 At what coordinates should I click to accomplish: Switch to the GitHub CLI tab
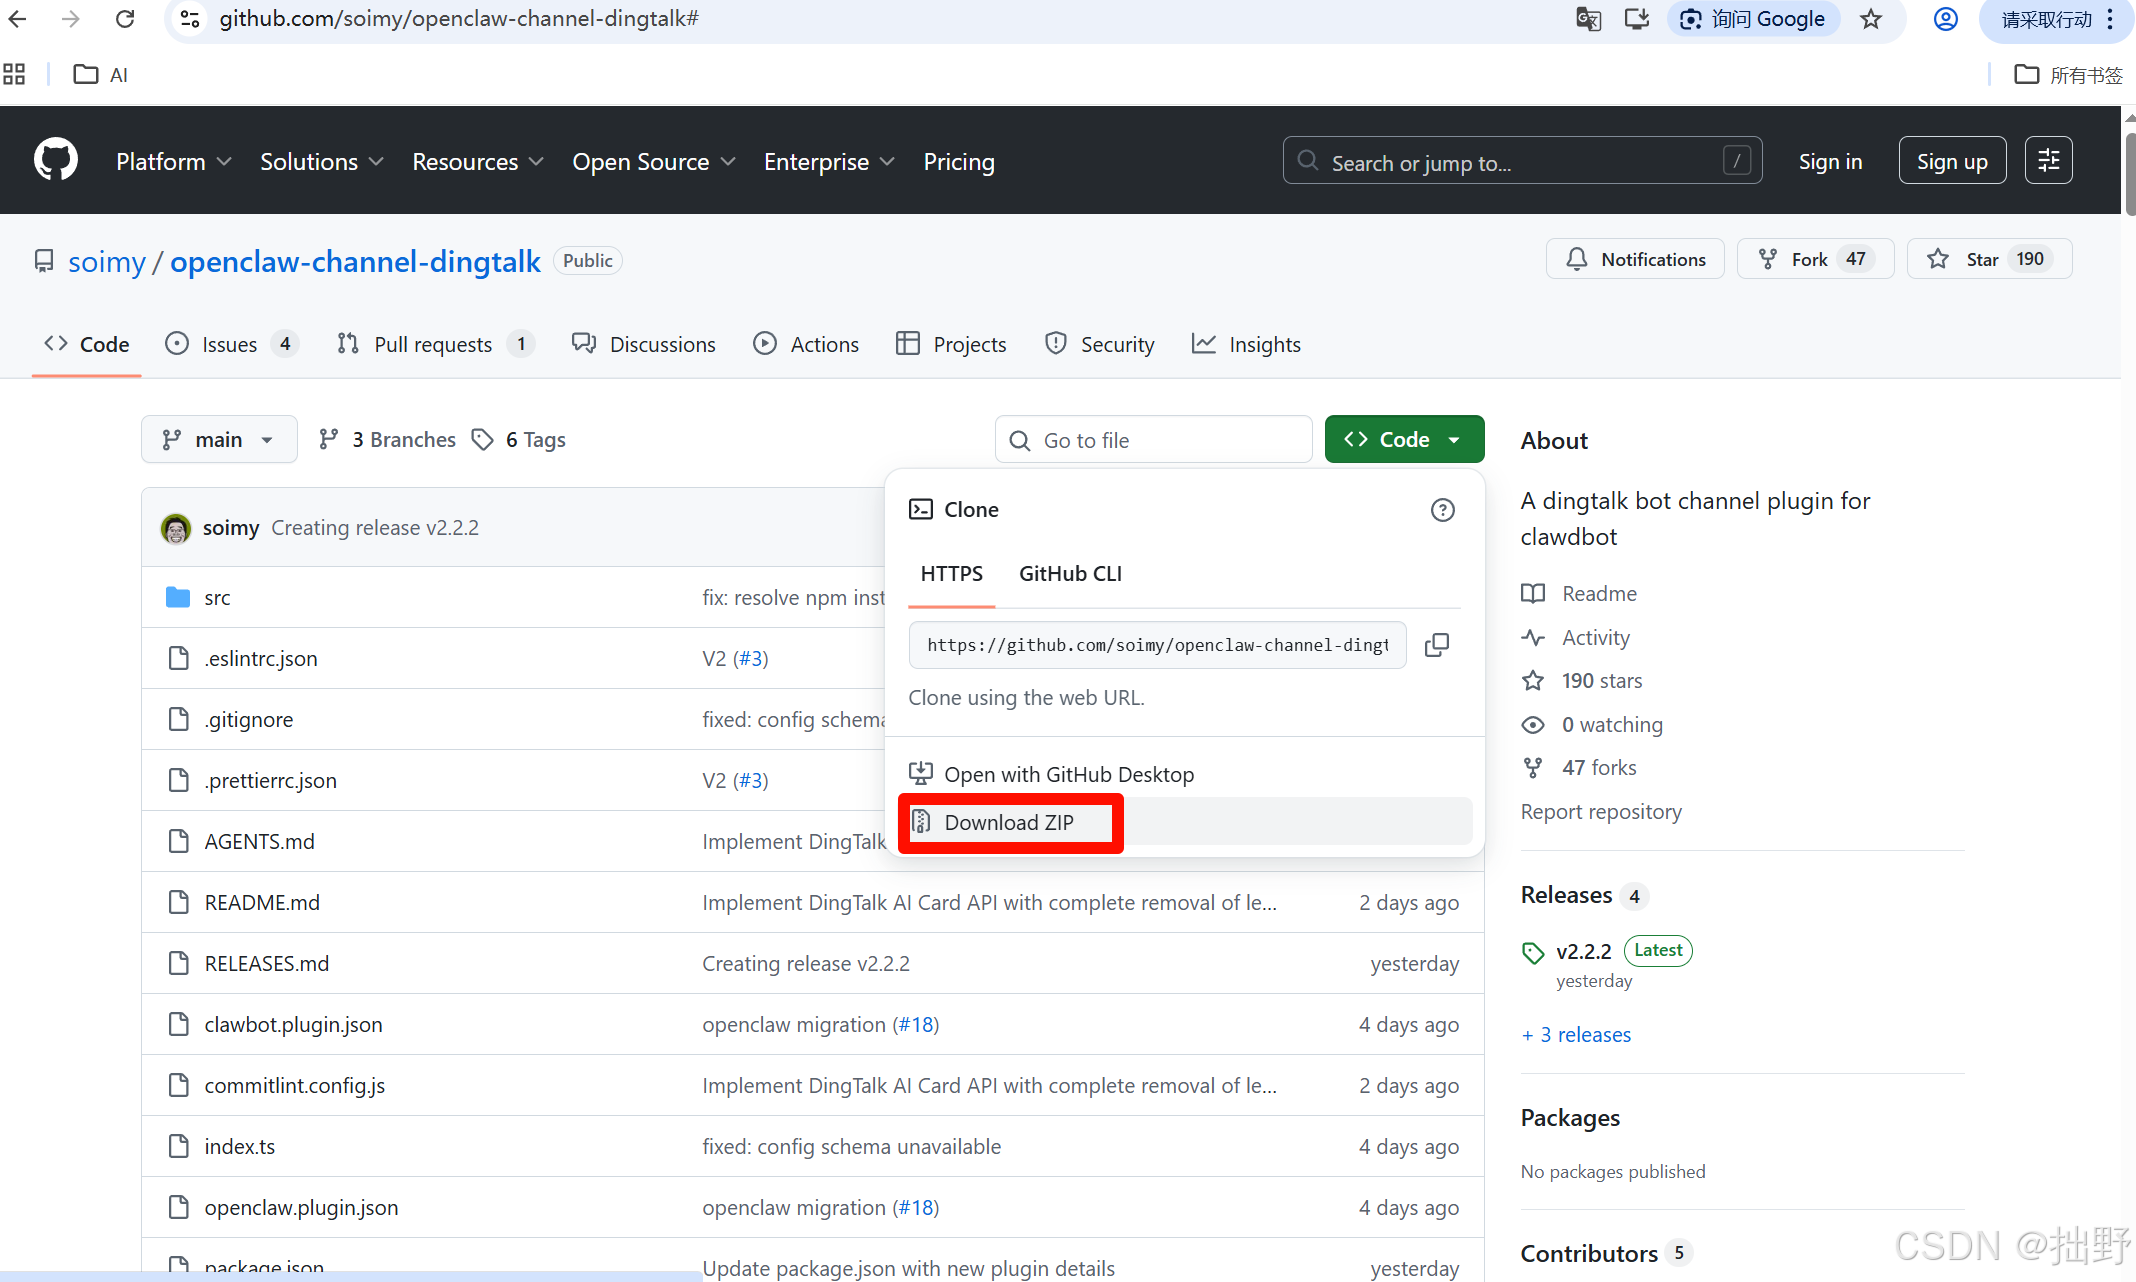click(x=1070, y=574)
